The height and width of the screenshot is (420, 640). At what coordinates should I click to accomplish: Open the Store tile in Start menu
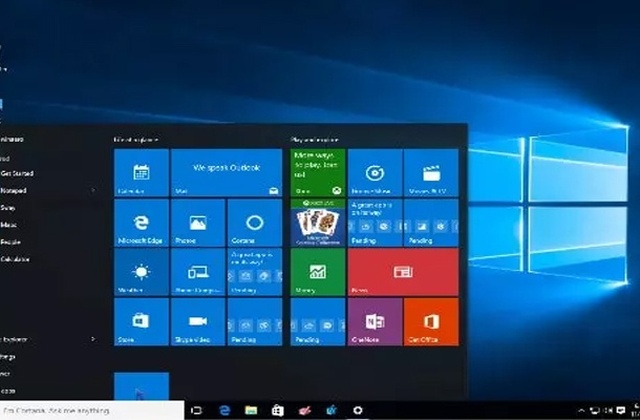(x=141, y=322)
